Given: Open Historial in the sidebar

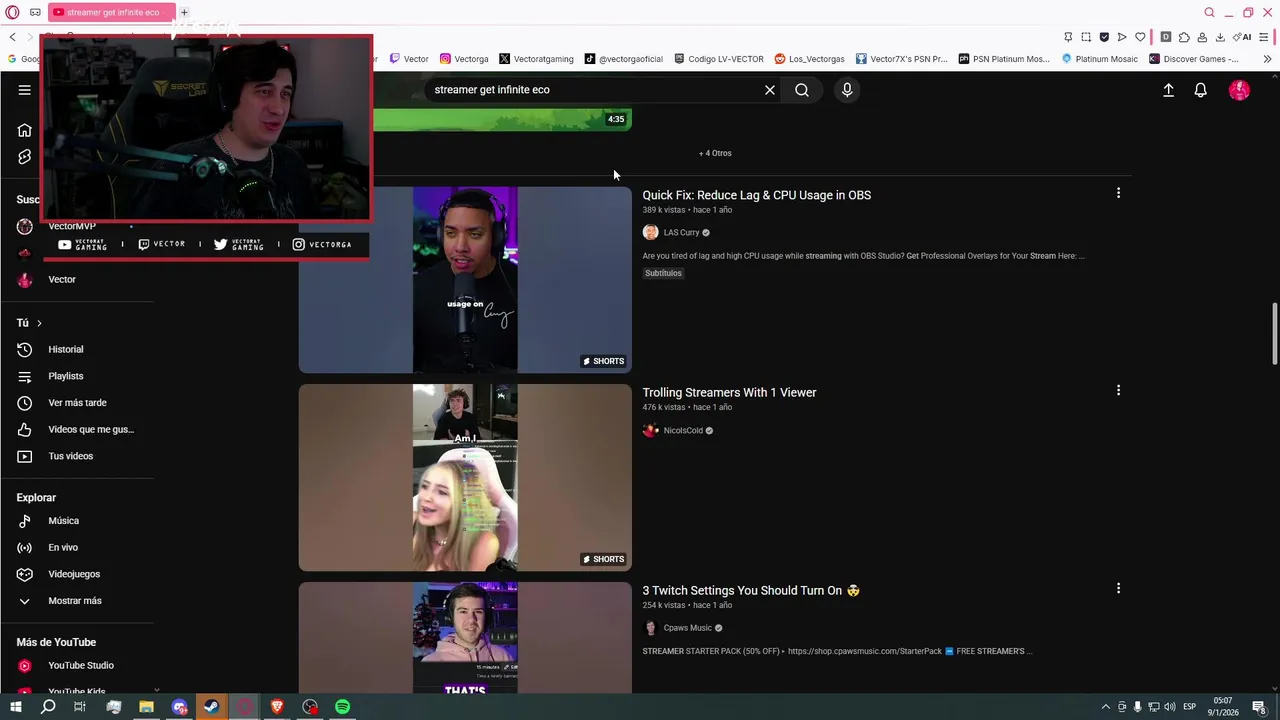Looking at the screenshot, I should pyautogui.click(x=65, y=349).
